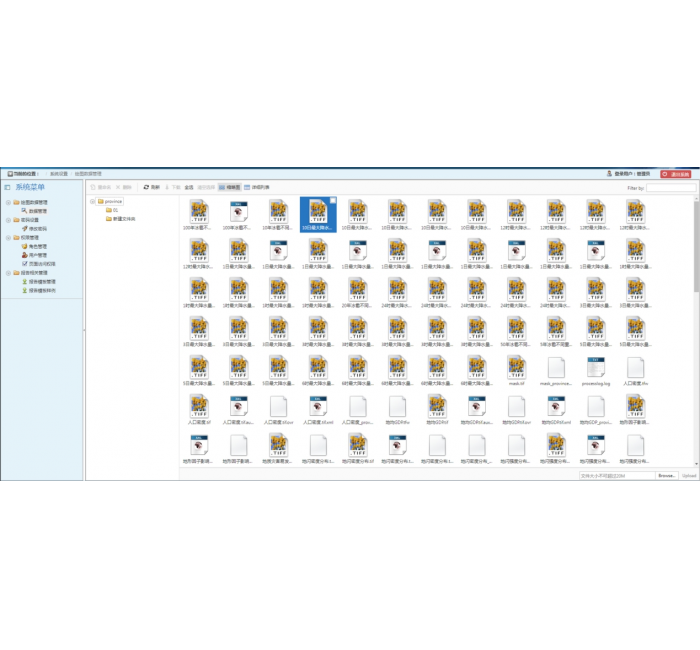
Task: Click the Refresh (刷新) toolbar icon
Action: [x=151, y=187]
